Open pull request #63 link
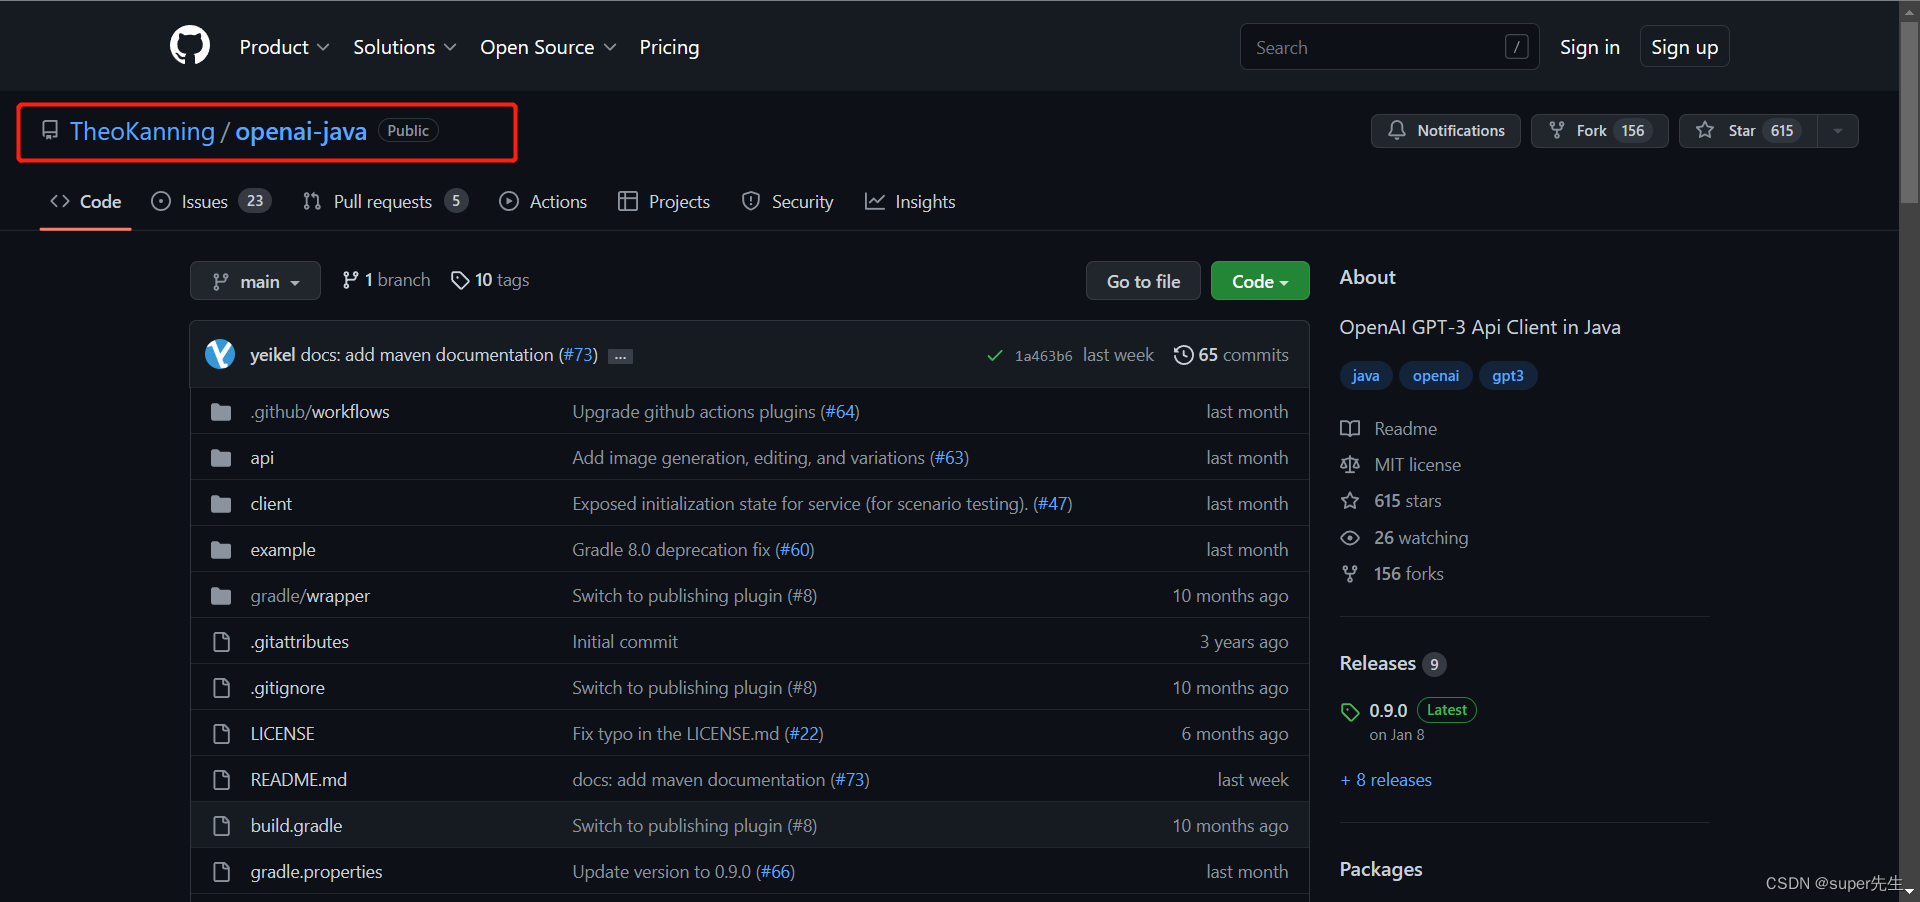 (949, 458)
